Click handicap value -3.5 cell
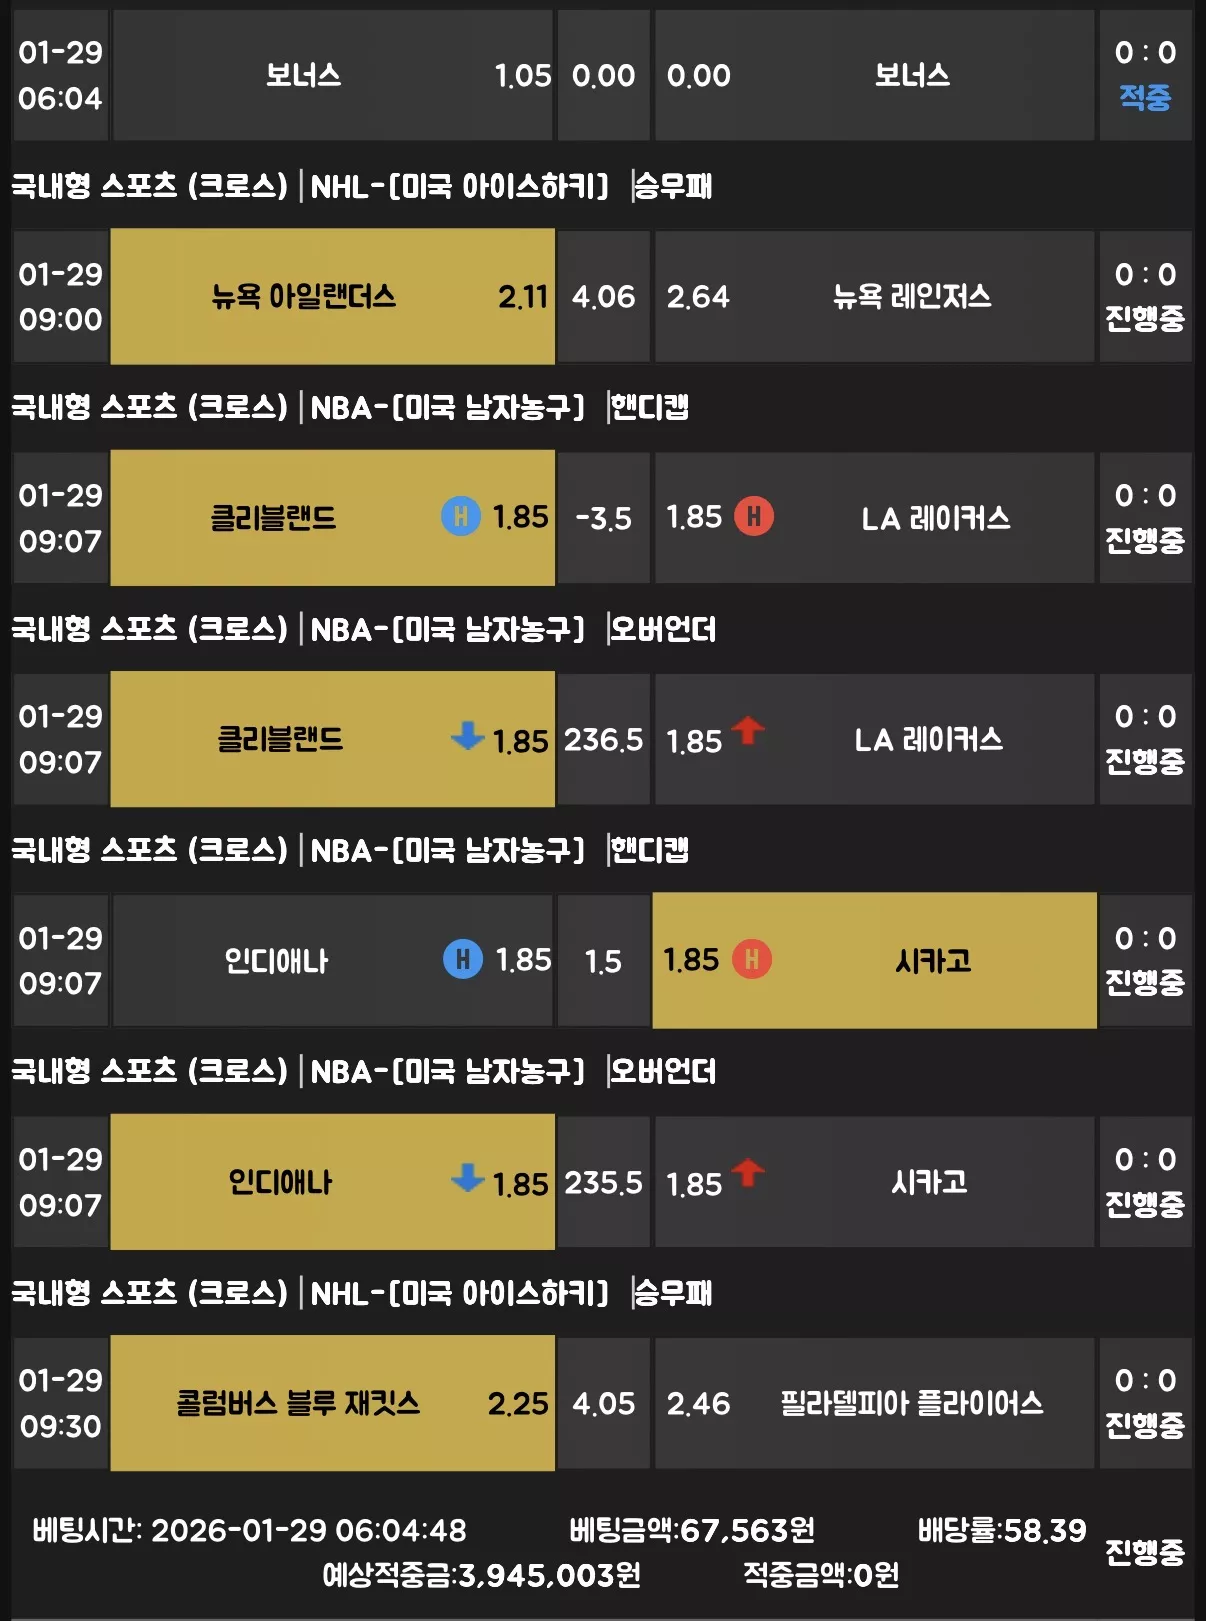The height and width of the screenshot is (1621, 1206). pyautogui.click(x=604, y=518)
